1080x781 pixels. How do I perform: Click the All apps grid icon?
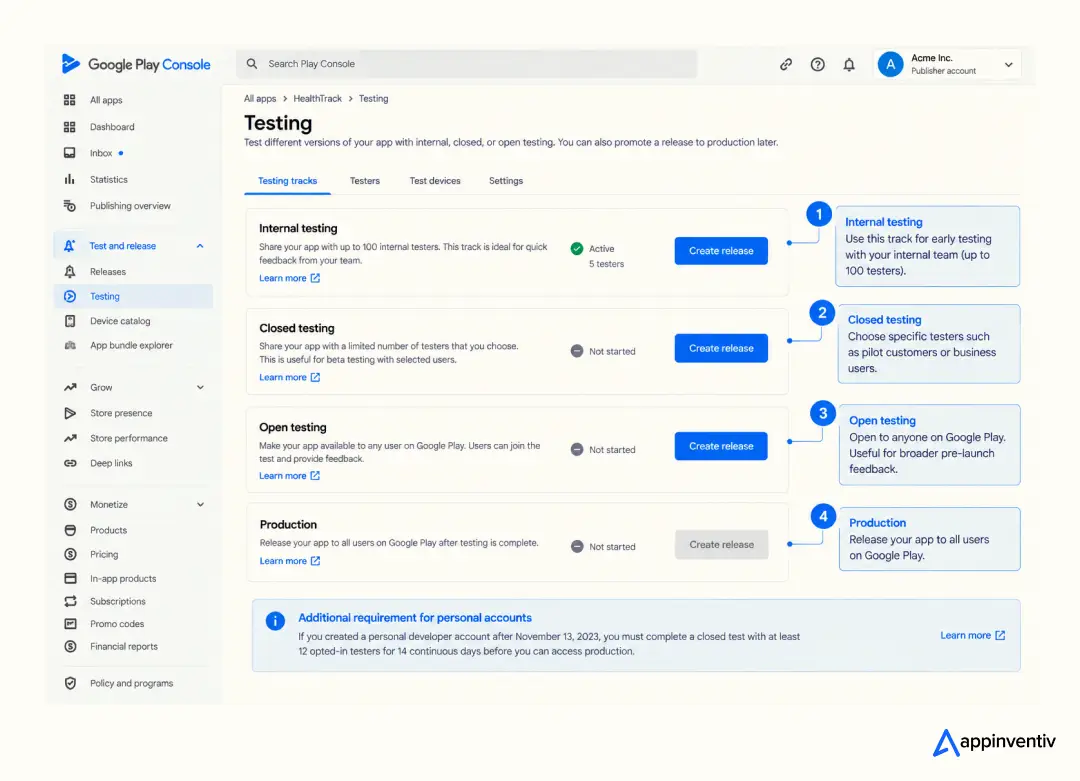pyautogui.click(x=70, y=100)
